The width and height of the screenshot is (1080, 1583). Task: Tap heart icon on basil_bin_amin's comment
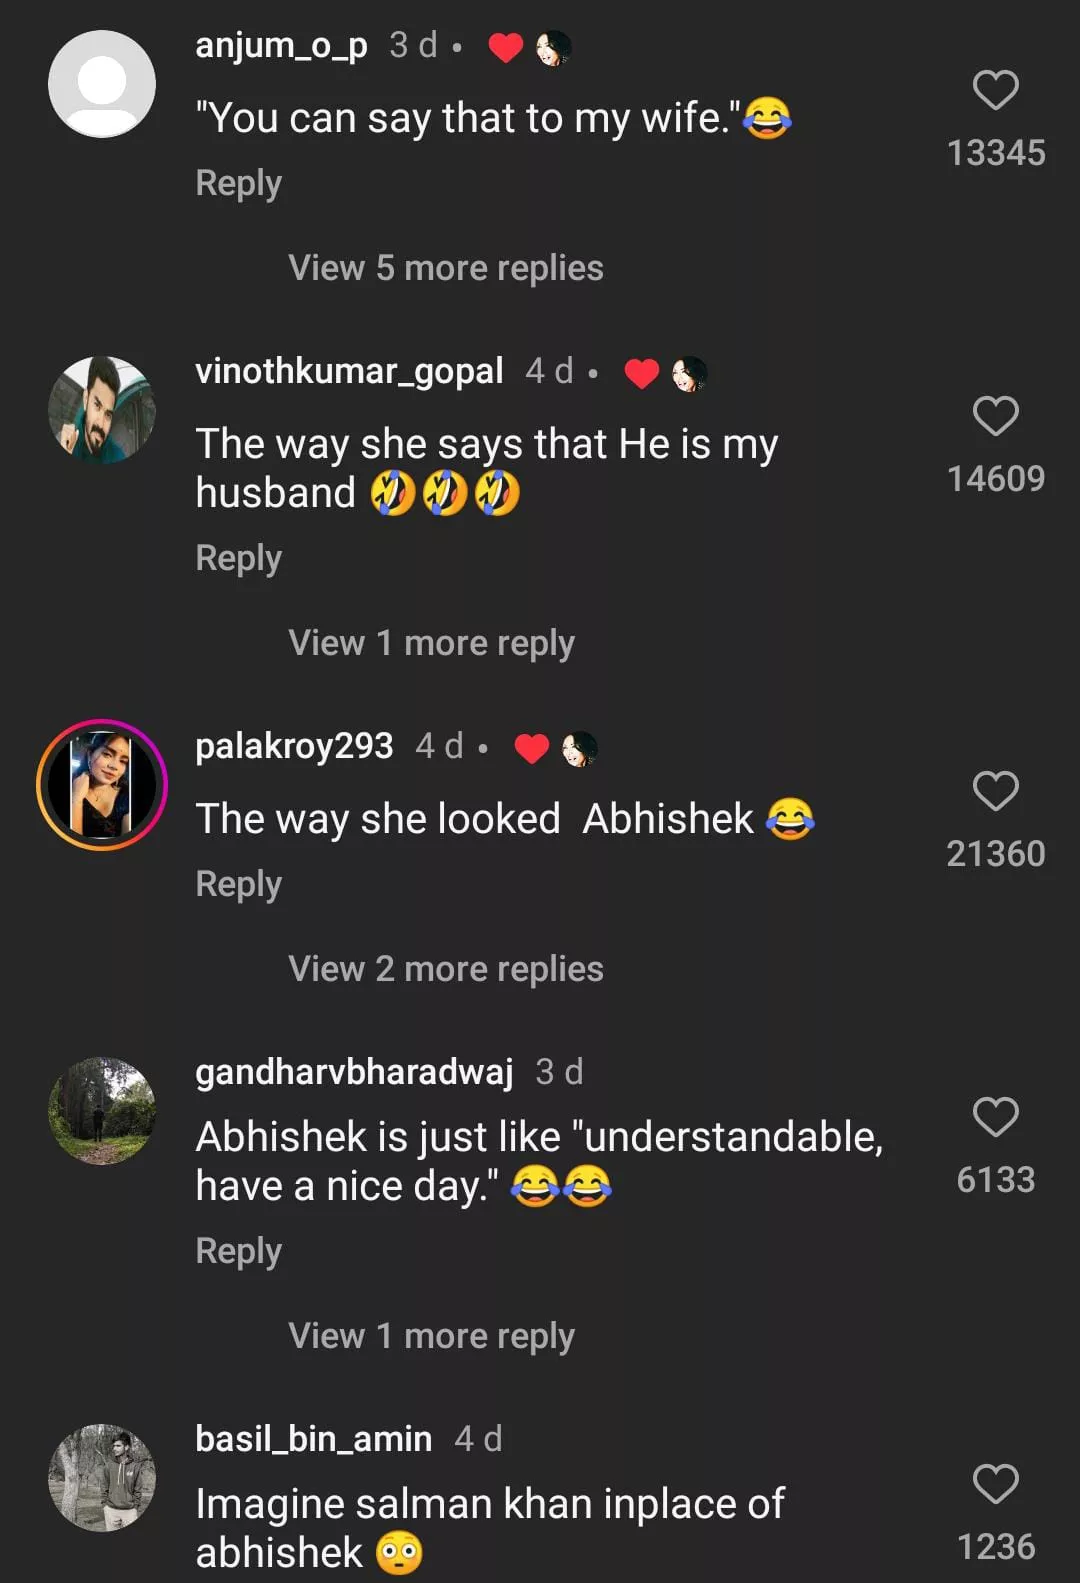[995, 1484]
